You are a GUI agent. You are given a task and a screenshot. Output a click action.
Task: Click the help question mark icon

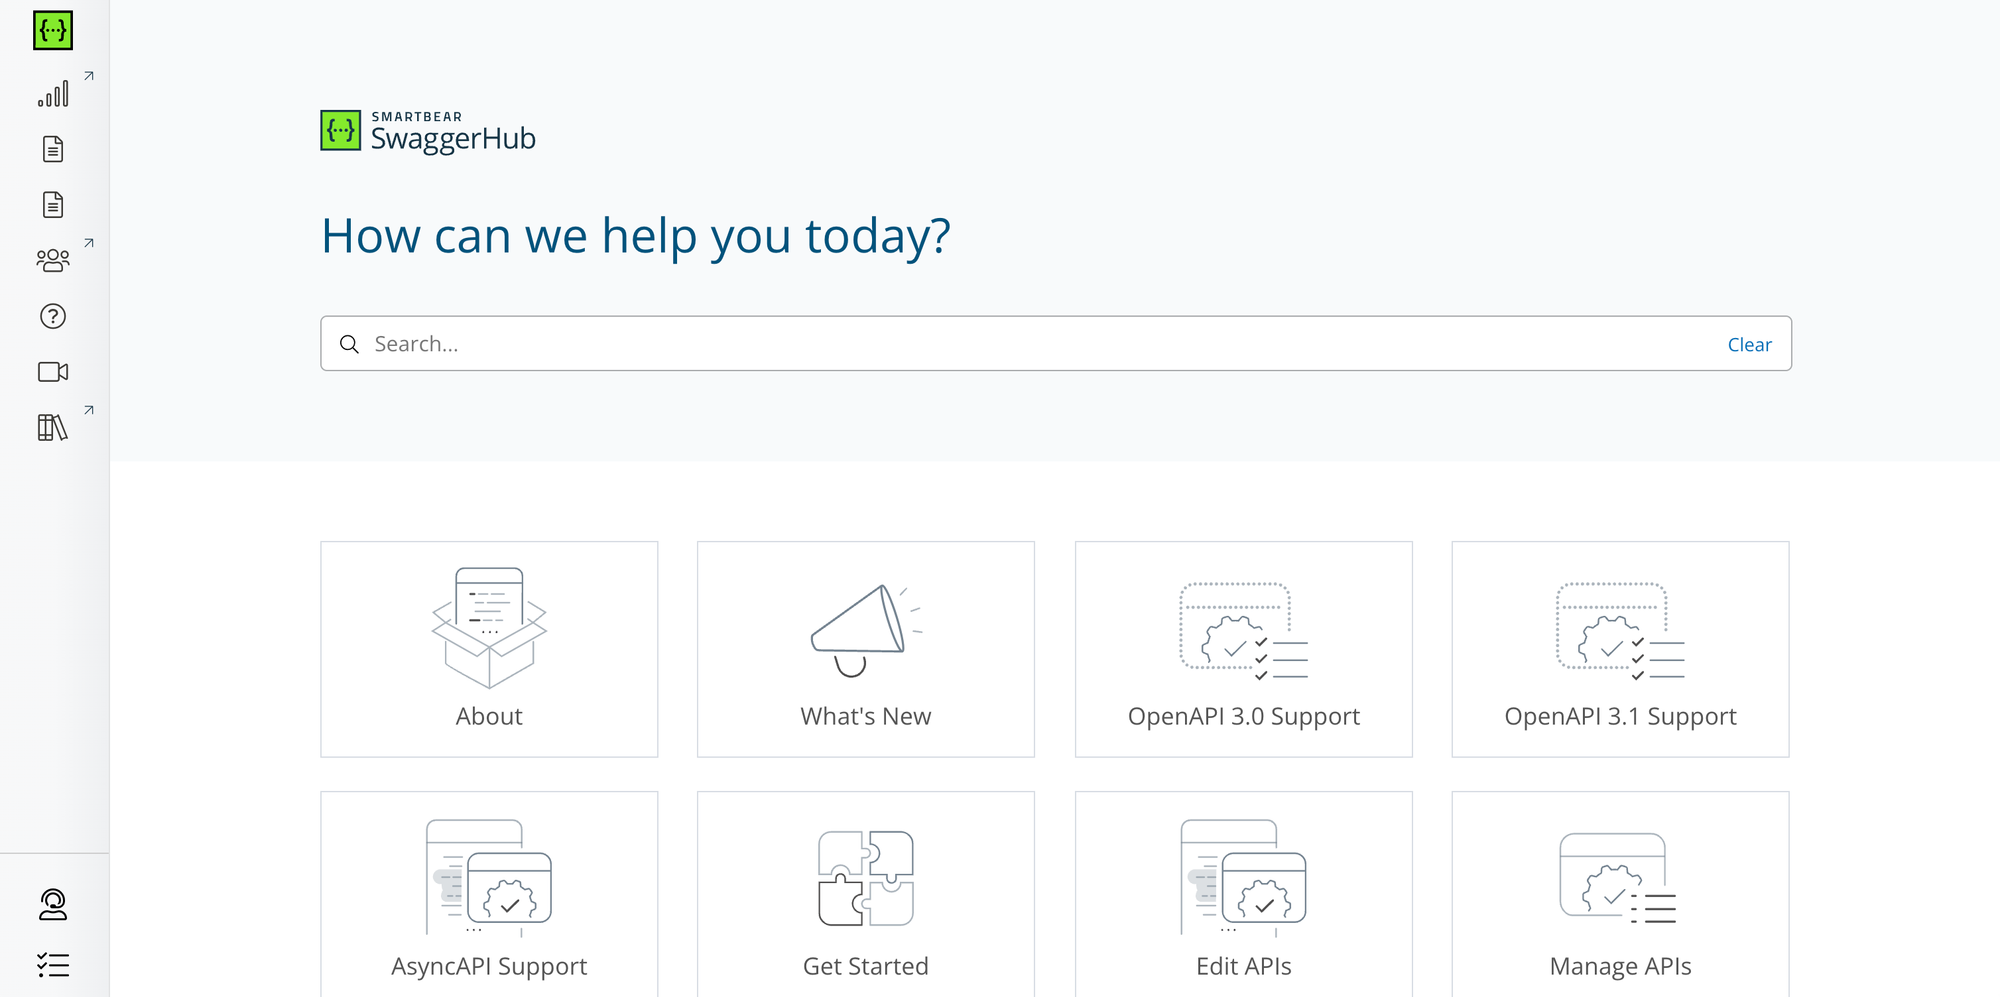pos(52,316)
